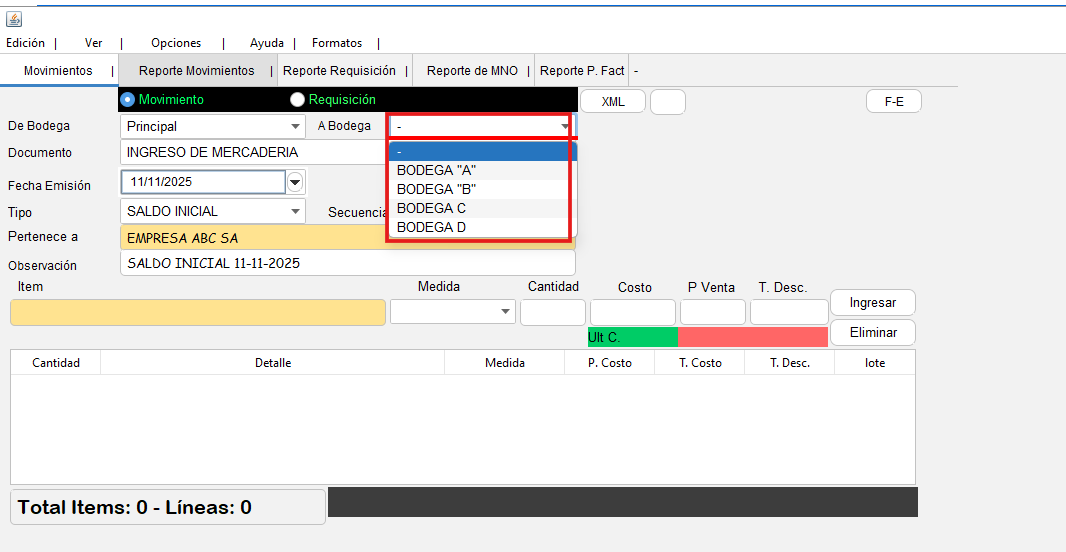Screen dimensions: 1066x552
Task: Click the XML button
Action: click(613, 101)
